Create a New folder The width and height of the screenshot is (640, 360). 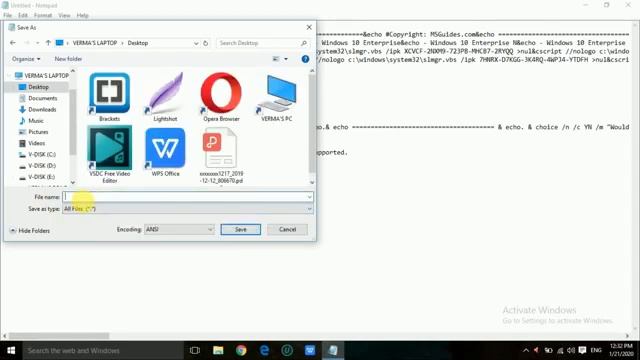pos(68,59)
